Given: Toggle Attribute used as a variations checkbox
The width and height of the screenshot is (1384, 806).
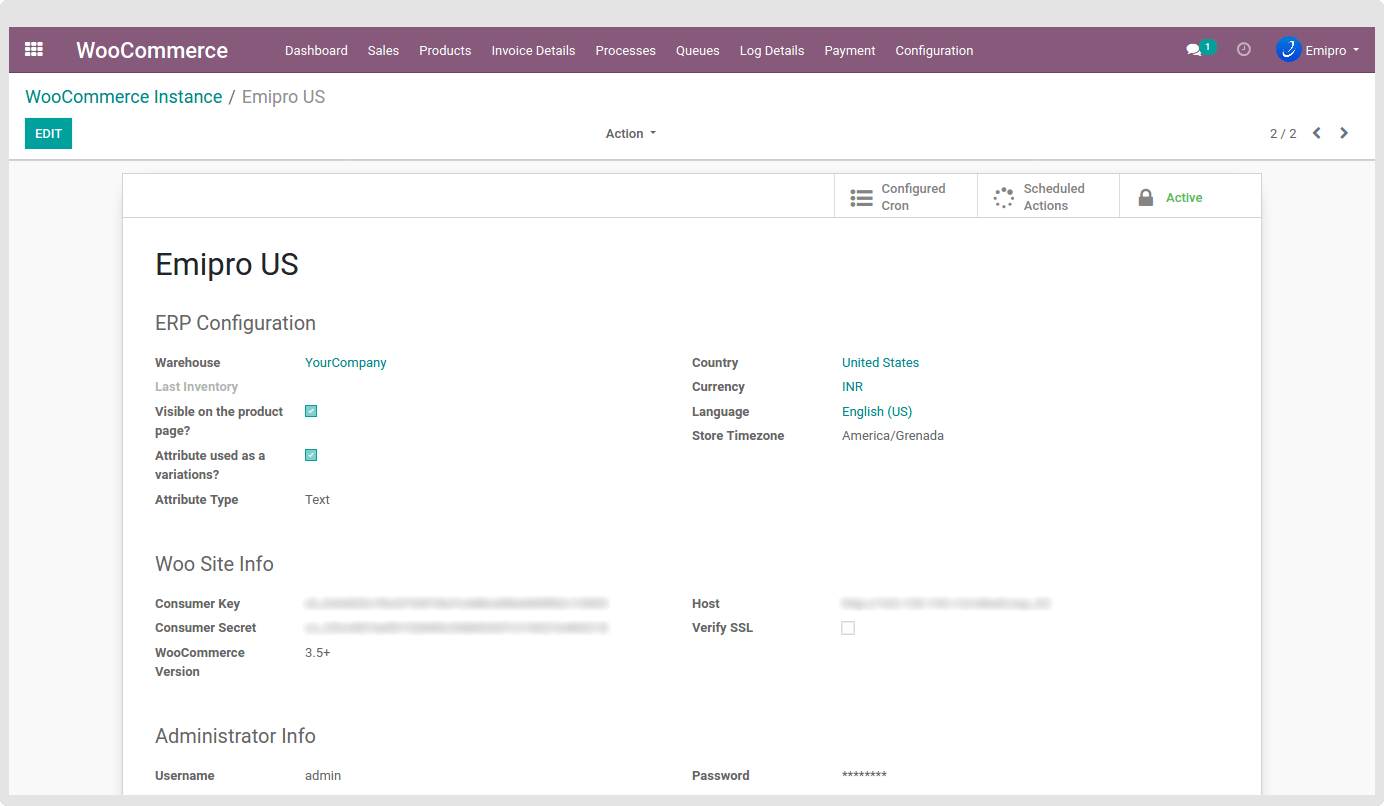Looking at the screenshot, I should 311,455.
